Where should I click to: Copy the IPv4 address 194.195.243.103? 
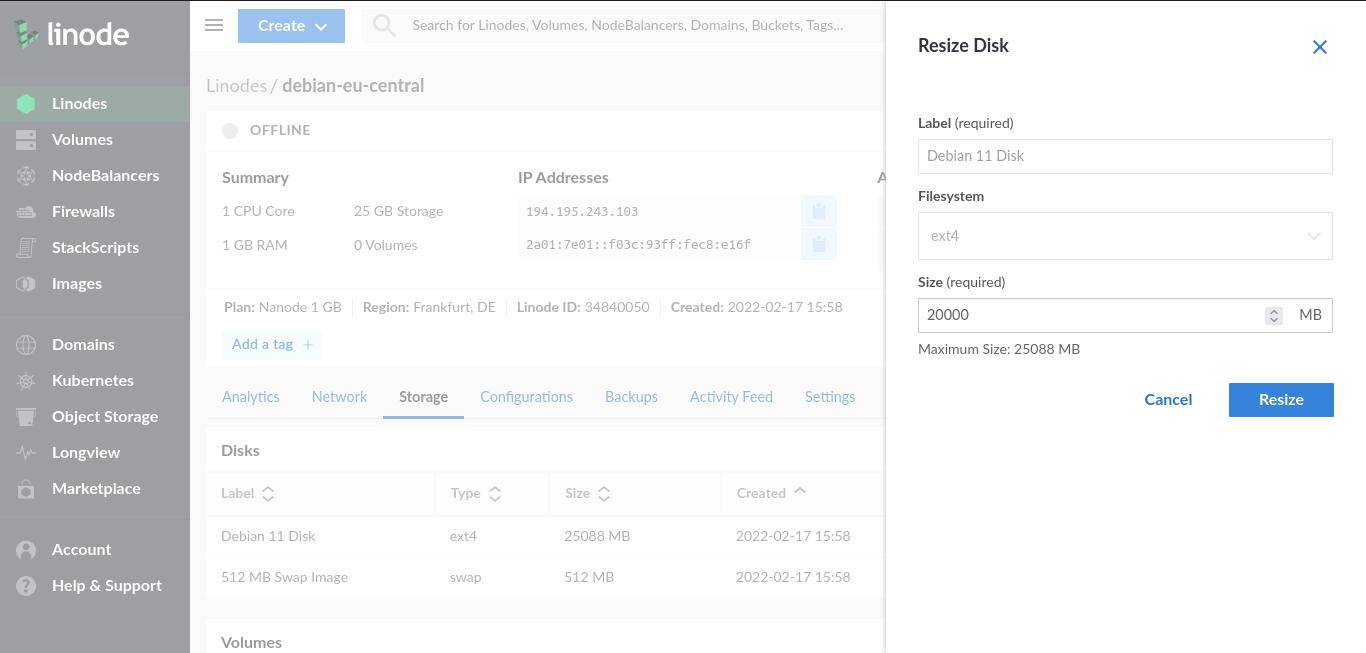818,211
